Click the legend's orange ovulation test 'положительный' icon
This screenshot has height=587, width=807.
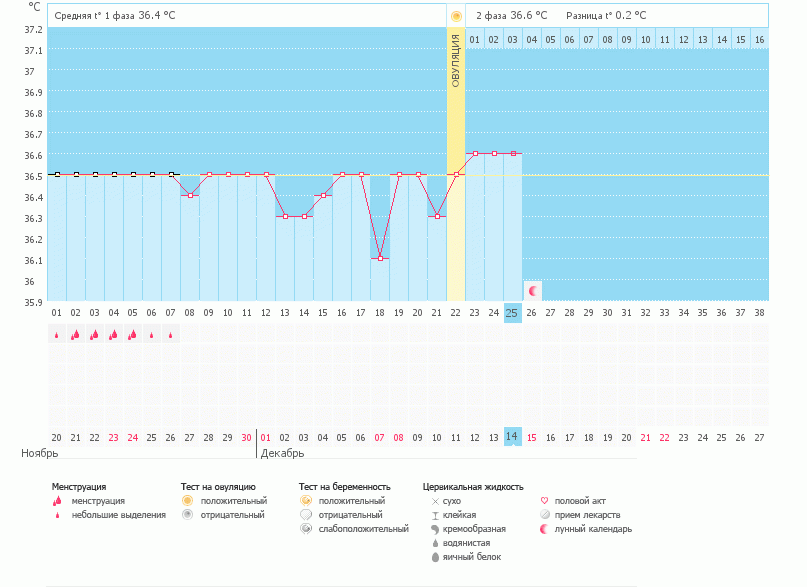(x=187, y=501)
